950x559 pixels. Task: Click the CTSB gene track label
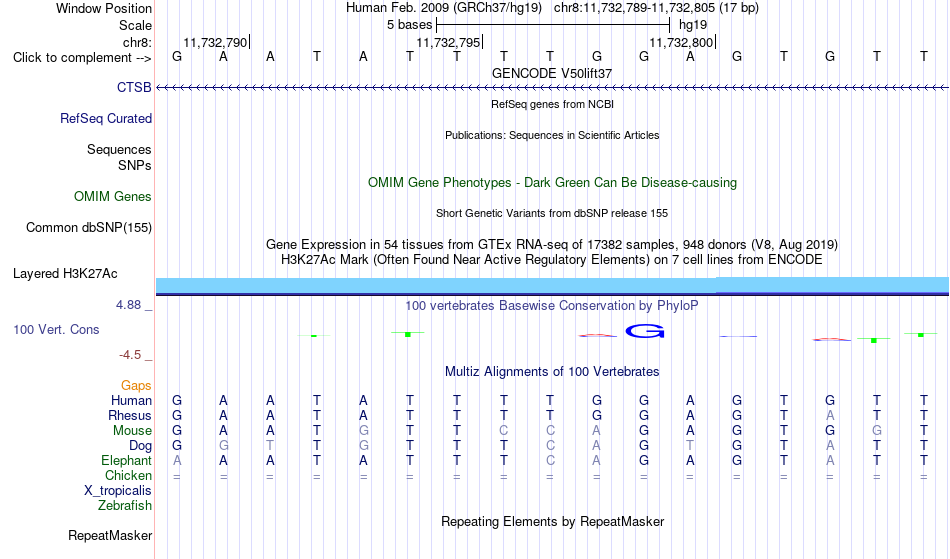(134, 87)
